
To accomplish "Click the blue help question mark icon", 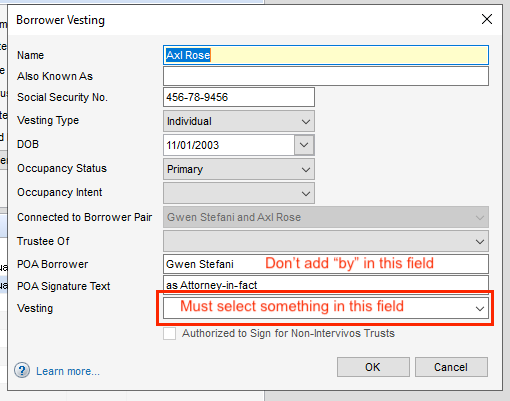I will coord(22,370).
